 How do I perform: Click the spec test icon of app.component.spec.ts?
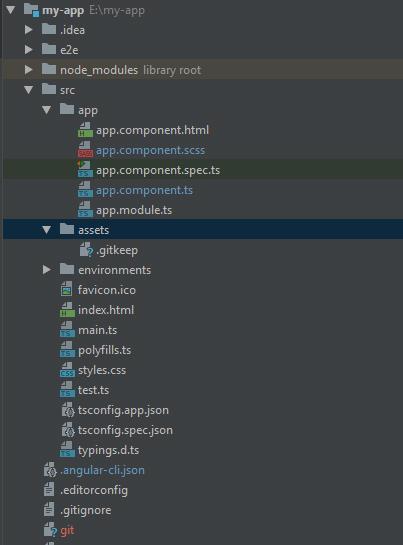click(x=85, y=170)
